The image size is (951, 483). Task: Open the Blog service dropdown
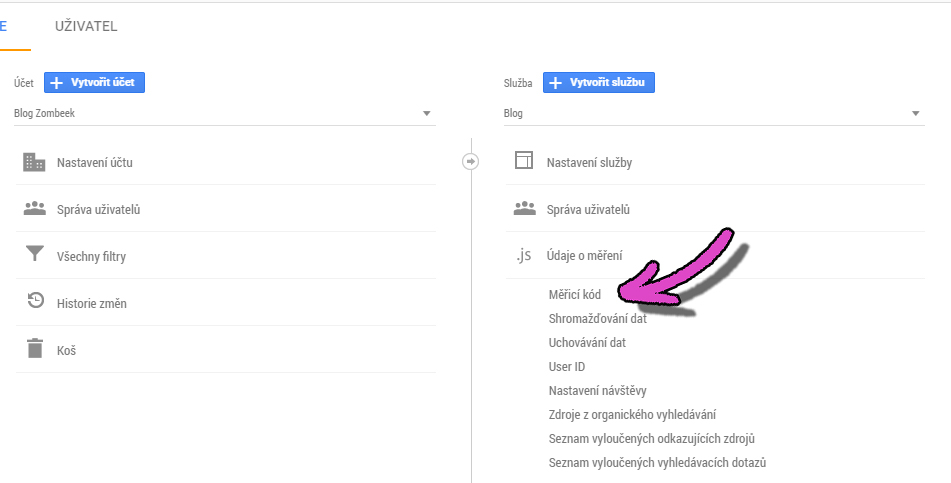point(714,113)
